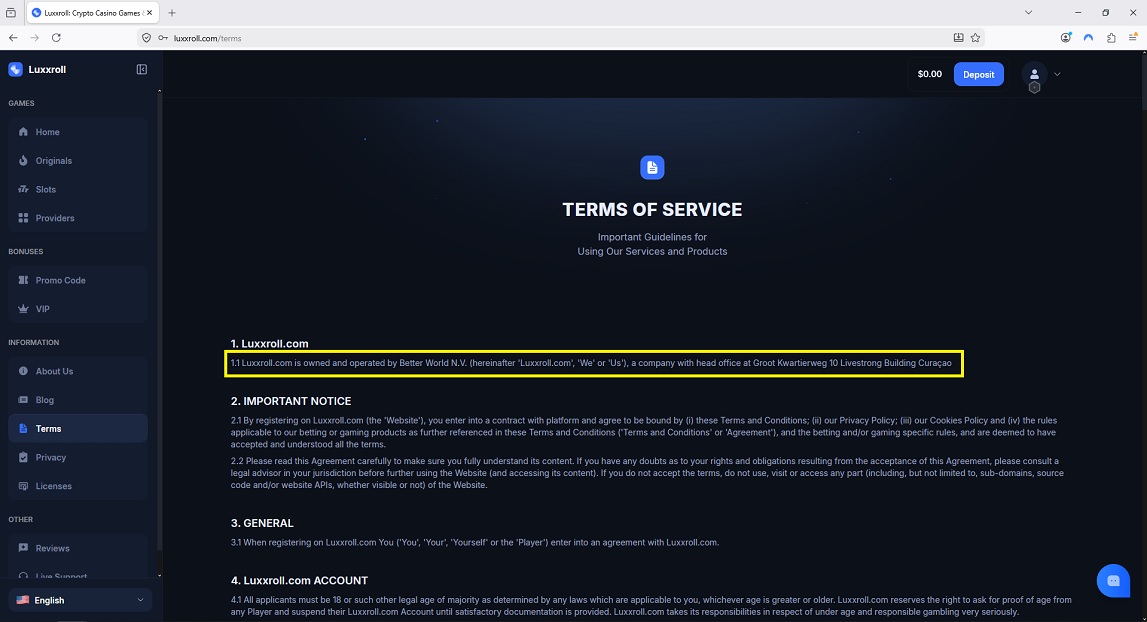Viewport: 1147px width, 622px height.
Task: Click the Home house icon
Action: tap(23, 132)
